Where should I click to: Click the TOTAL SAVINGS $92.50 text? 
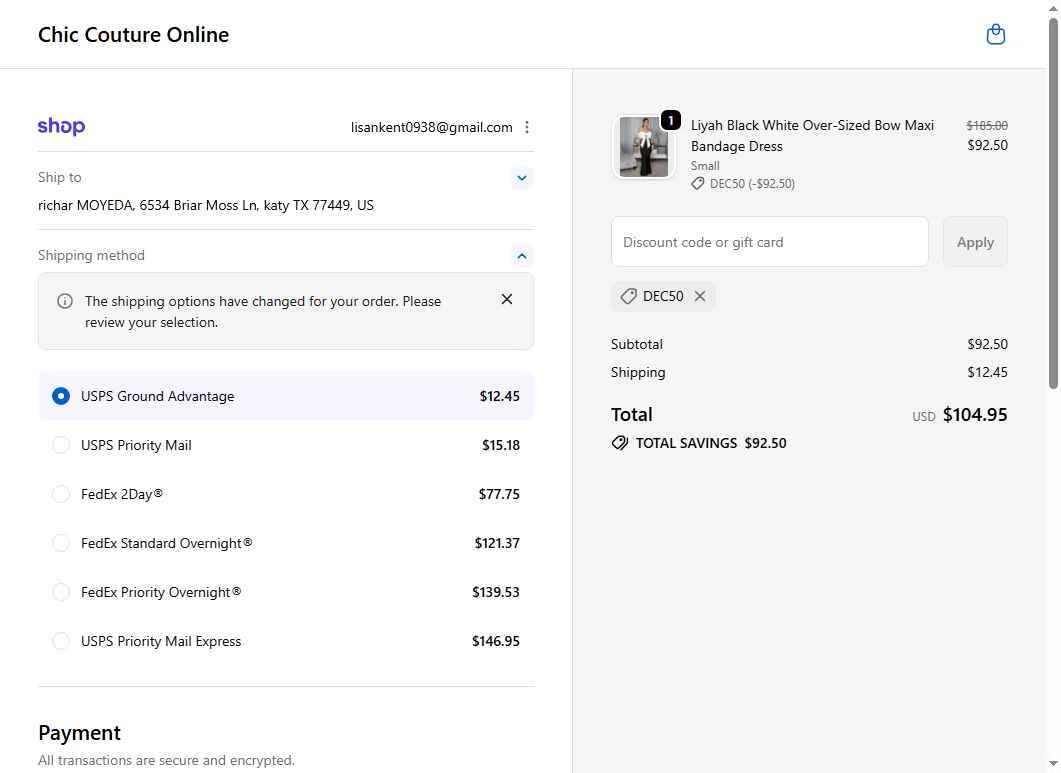coord(710,443)
